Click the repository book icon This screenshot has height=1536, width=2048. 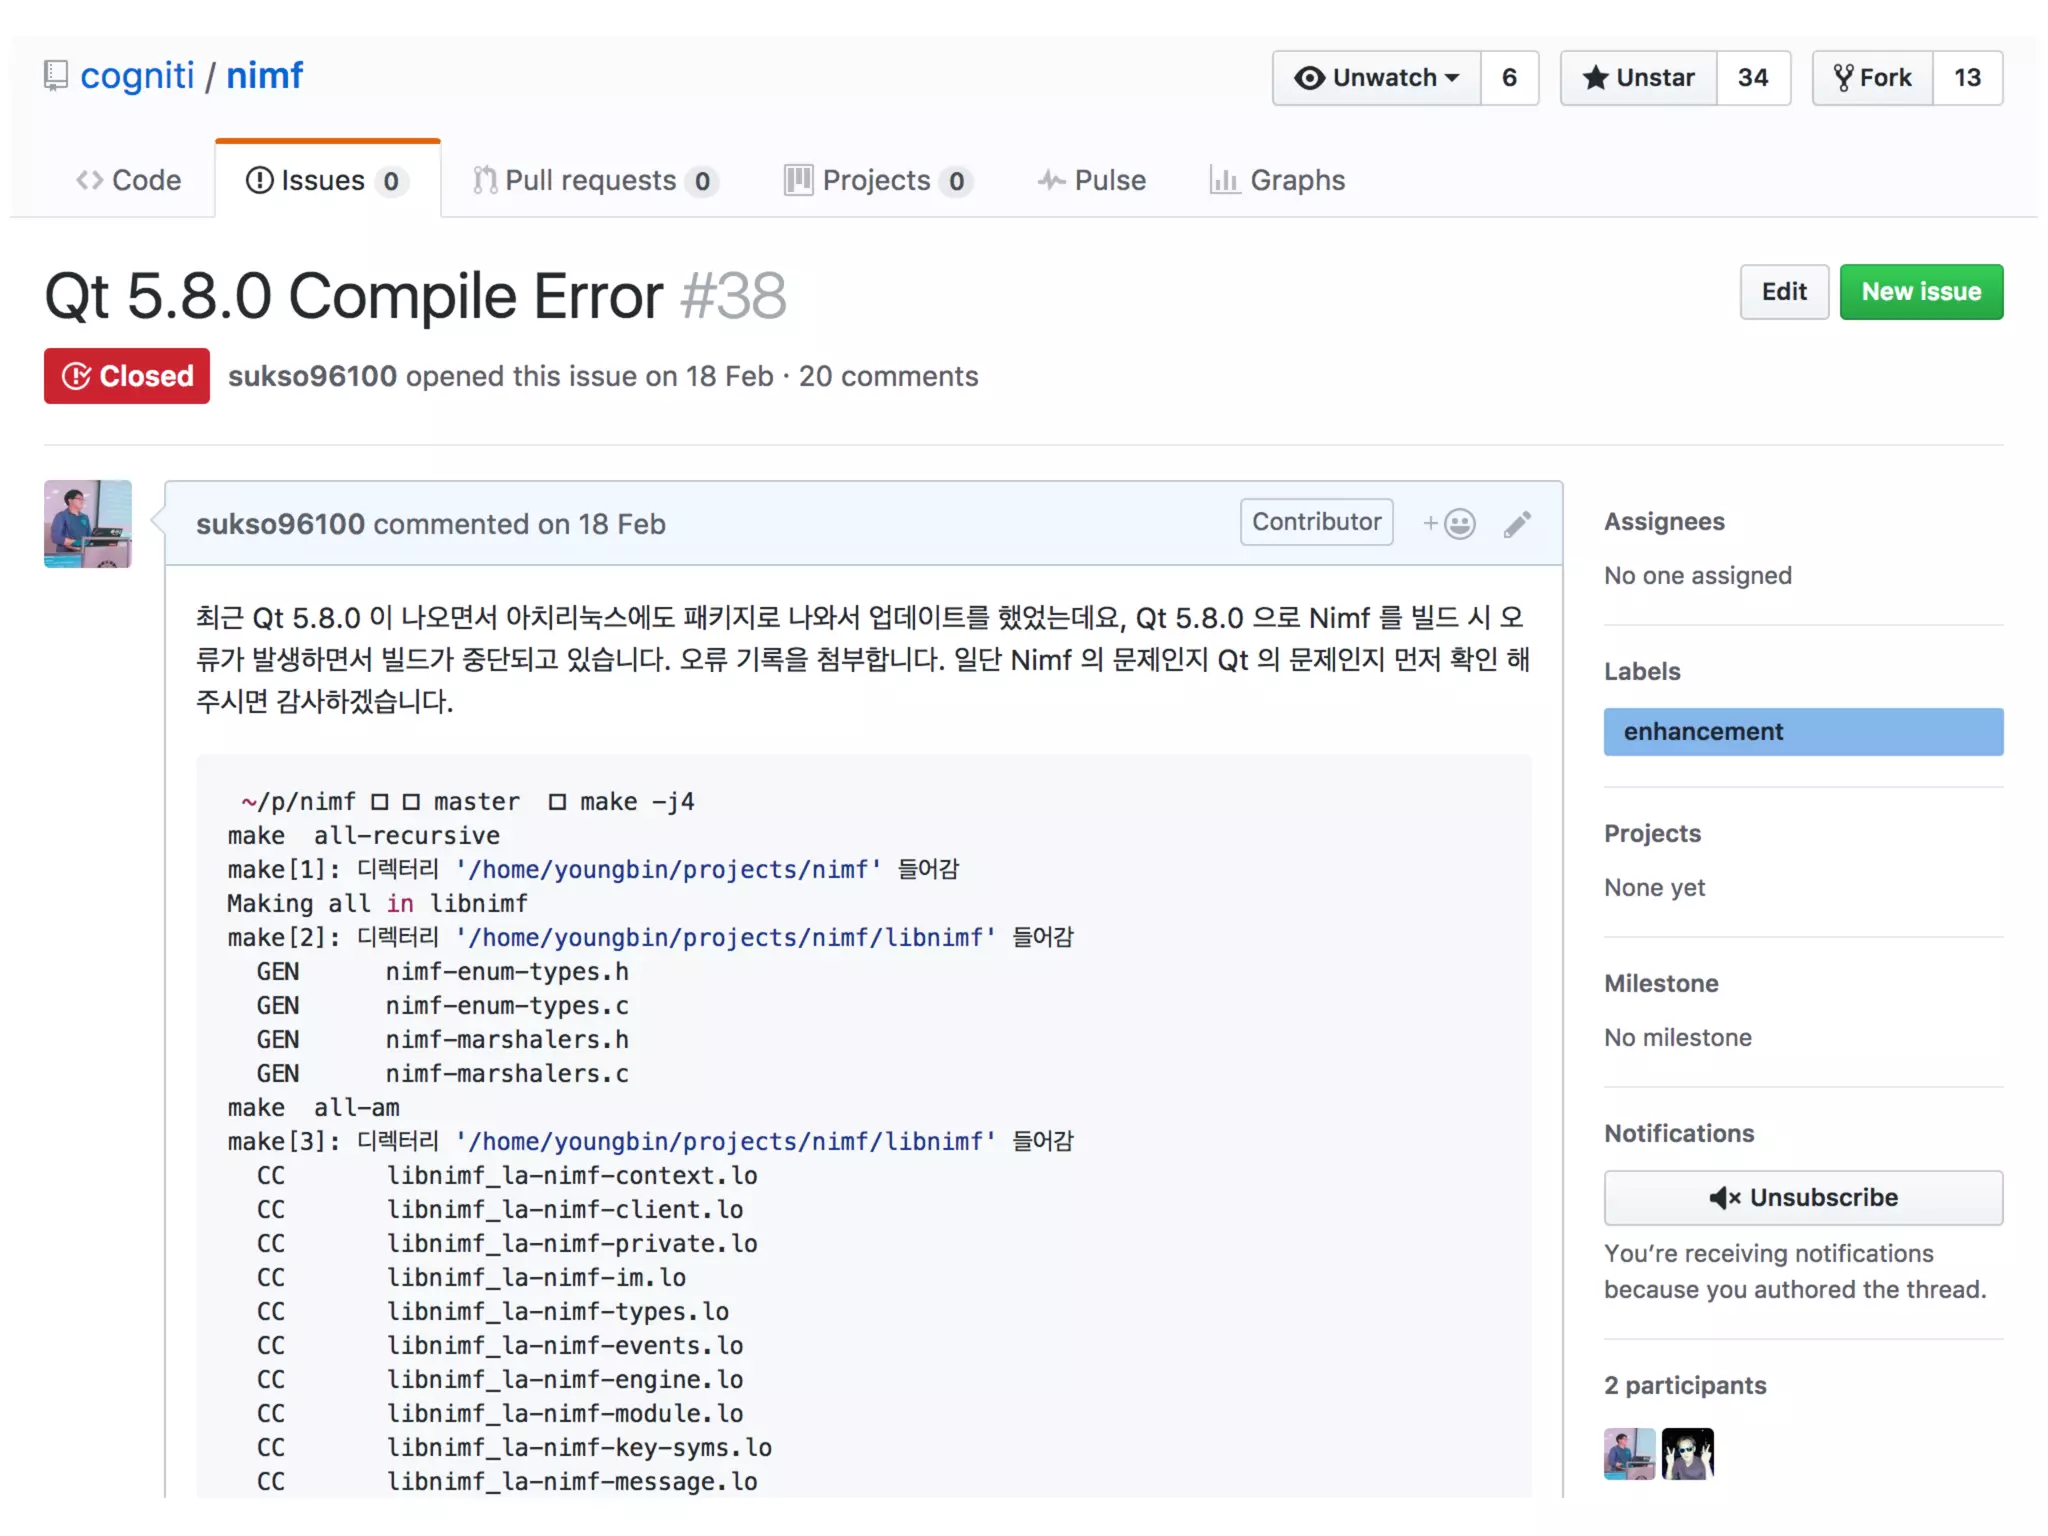56,76
